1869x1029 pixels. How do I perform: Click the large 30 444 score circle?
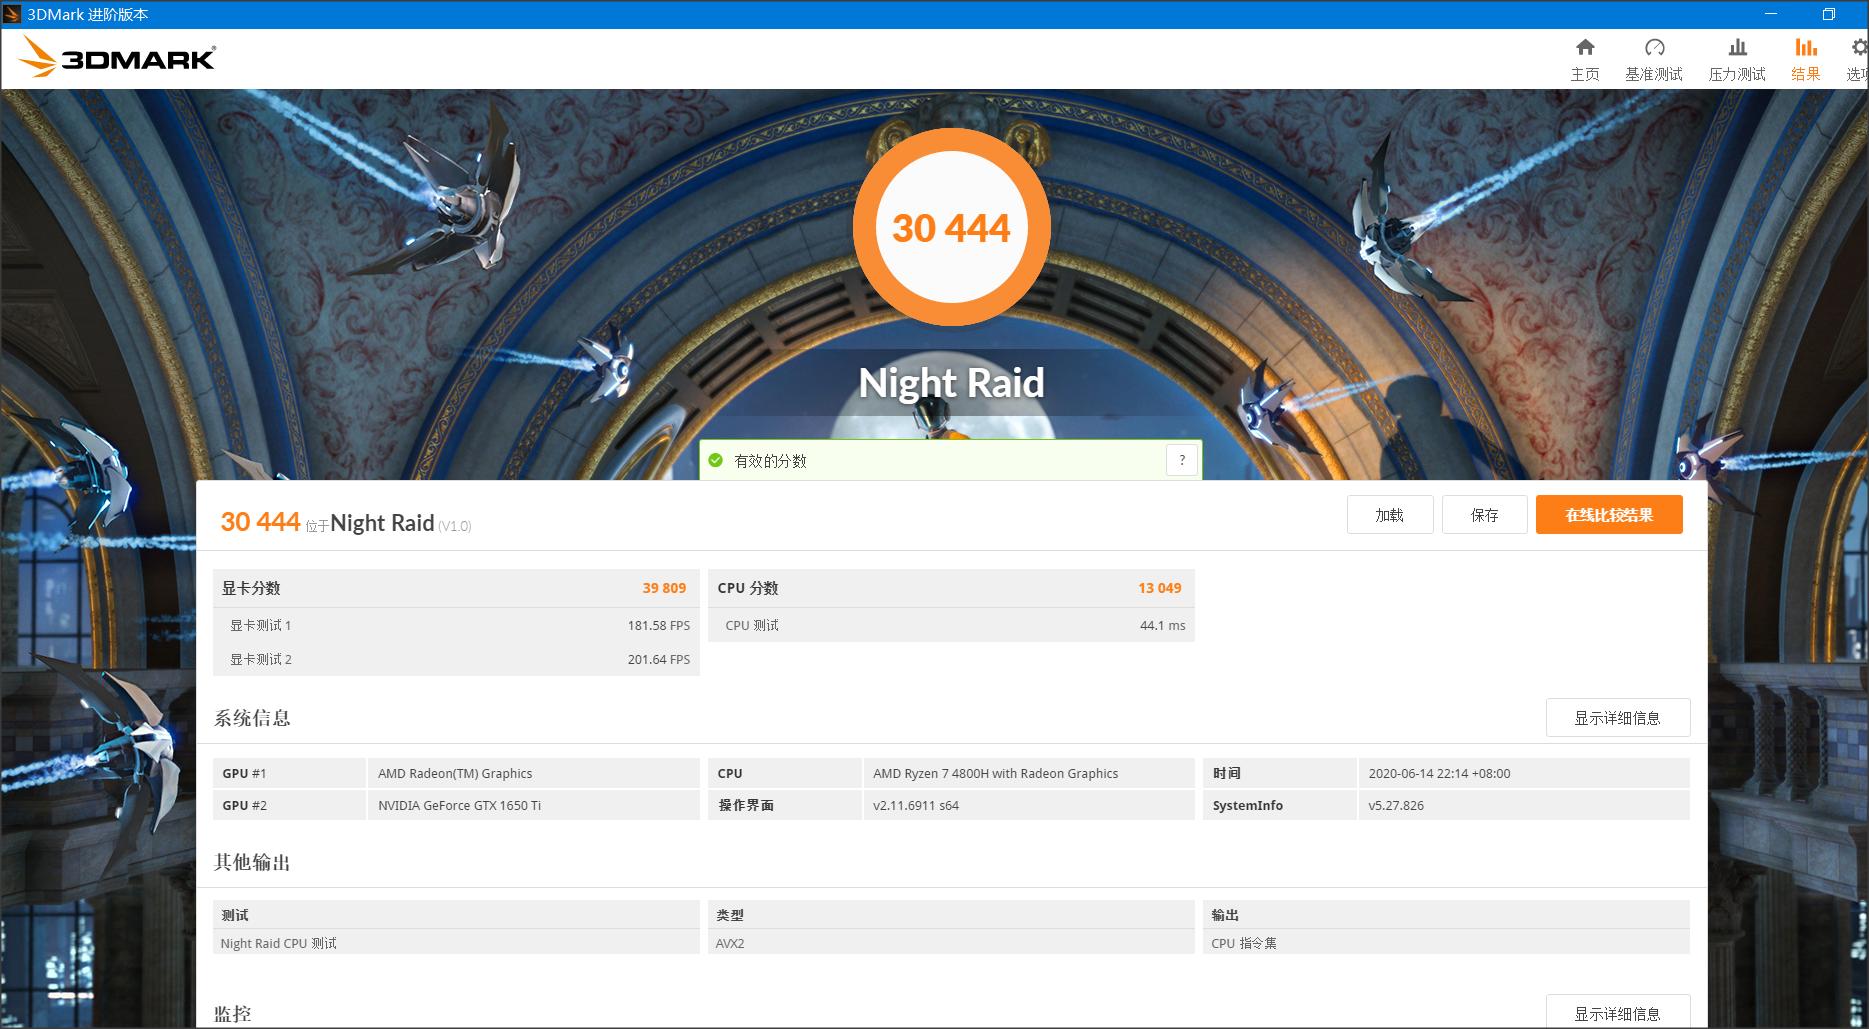coord(951,228)
